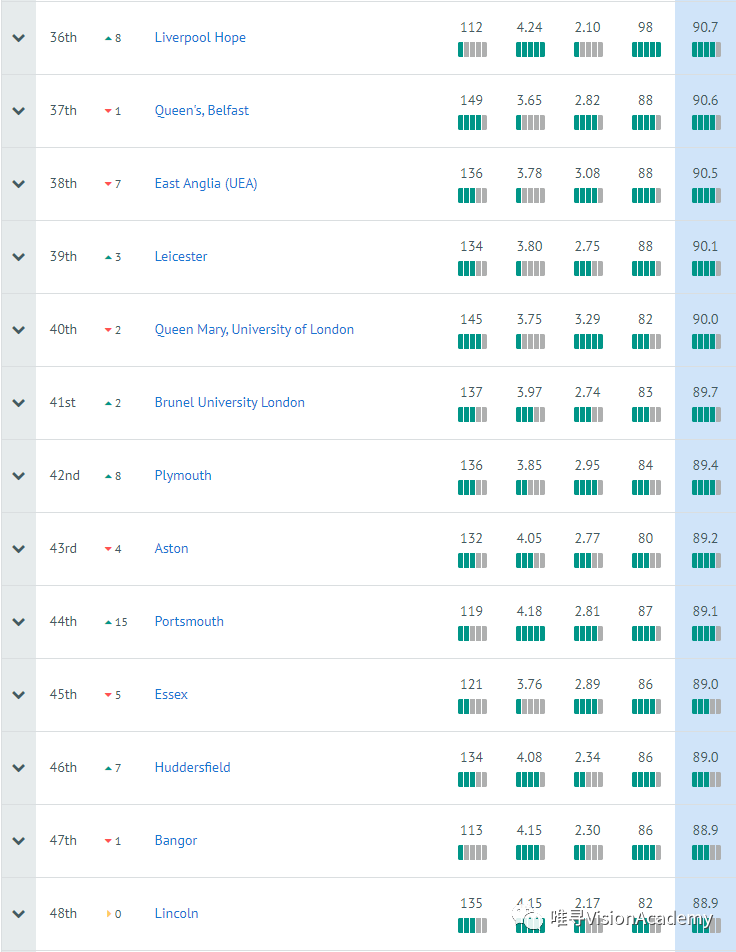Expand the Queen Mary row chevron

click(19, 330)
